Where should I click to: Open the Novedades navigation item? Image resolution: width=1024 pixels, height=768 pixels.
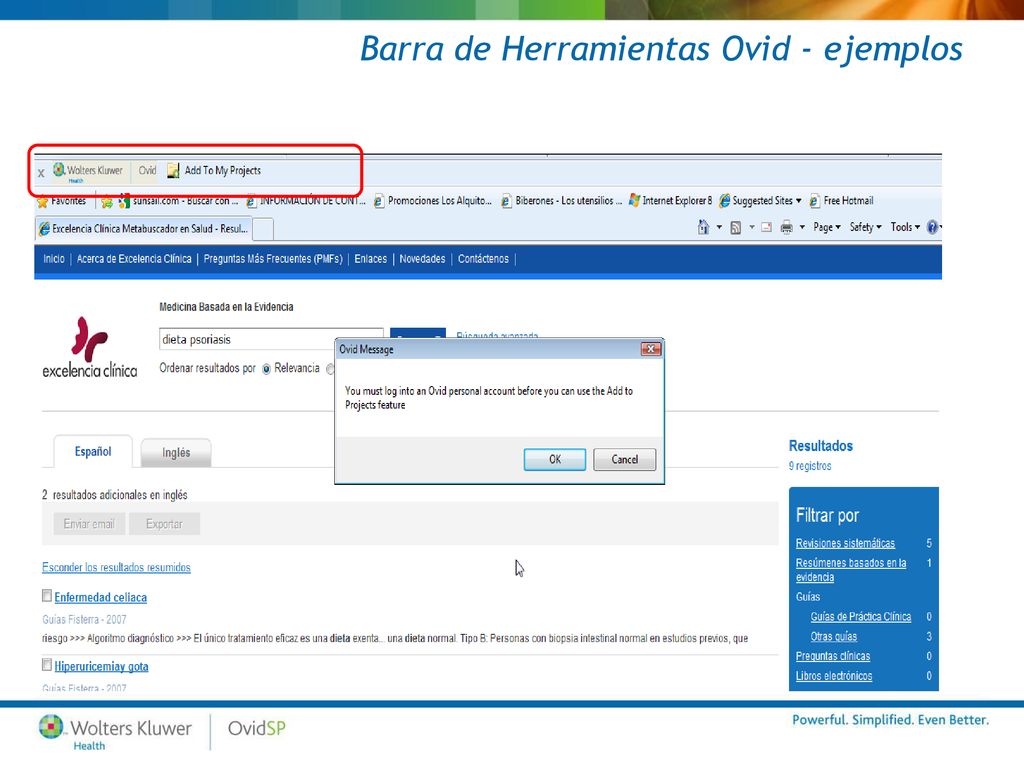pyautogui.click(x=422, y=259)
